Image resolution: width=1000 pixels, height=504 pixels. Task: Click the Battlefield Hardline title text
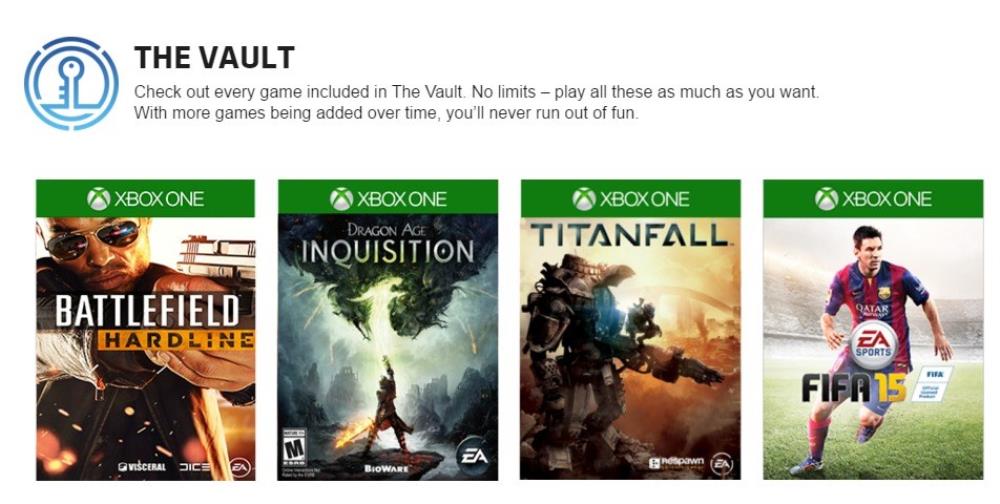153,323
